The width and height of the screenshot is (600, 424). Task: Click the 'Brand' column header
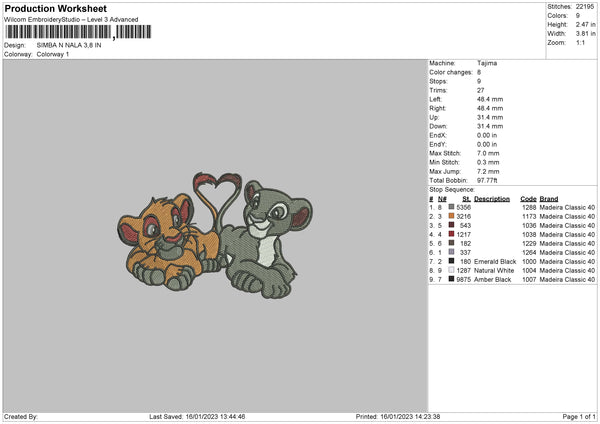click(x=549, y=199)
